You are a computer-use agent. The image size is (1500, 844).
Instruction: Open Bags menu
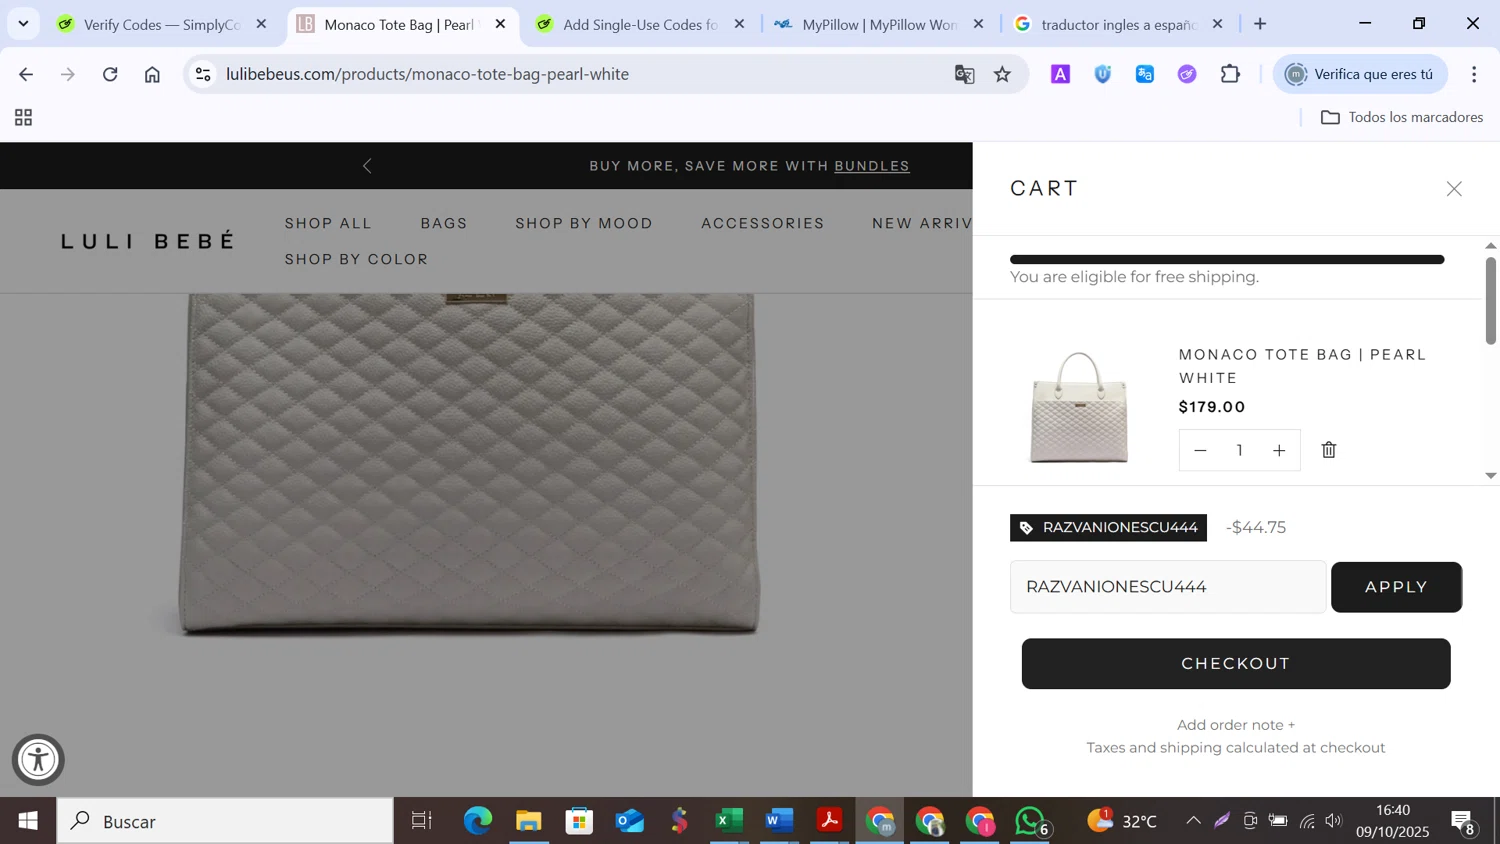[x=444, y=223]
